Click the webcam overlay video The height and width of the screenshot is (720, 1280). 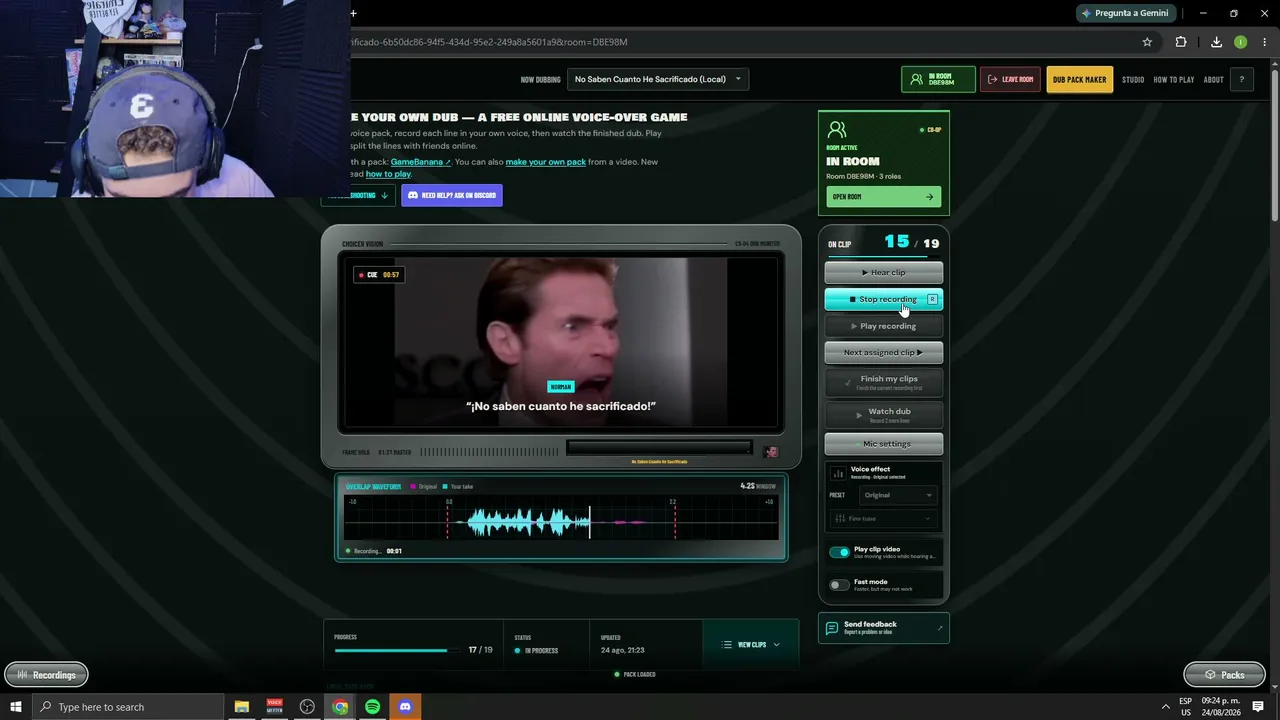[175, 98]
